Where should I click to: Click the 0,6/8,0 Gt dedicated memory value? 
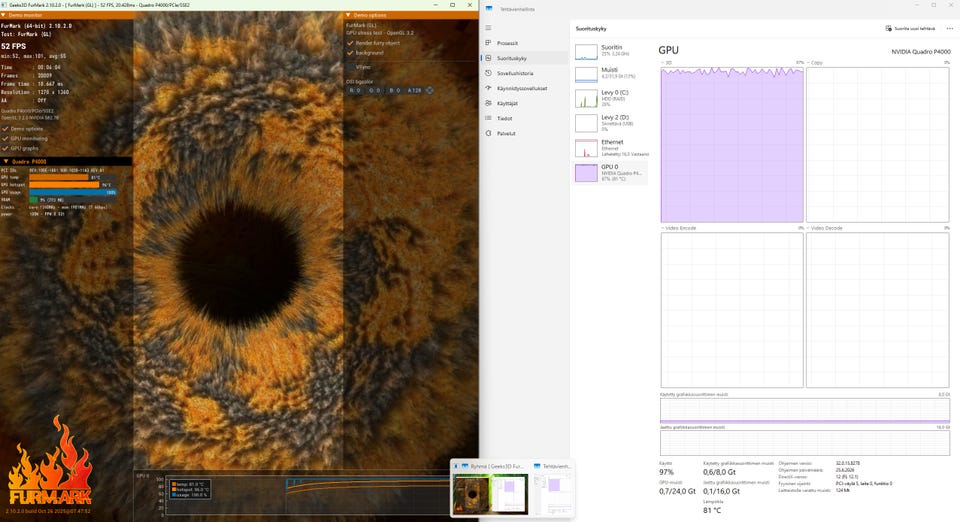(x=719, y=472)
